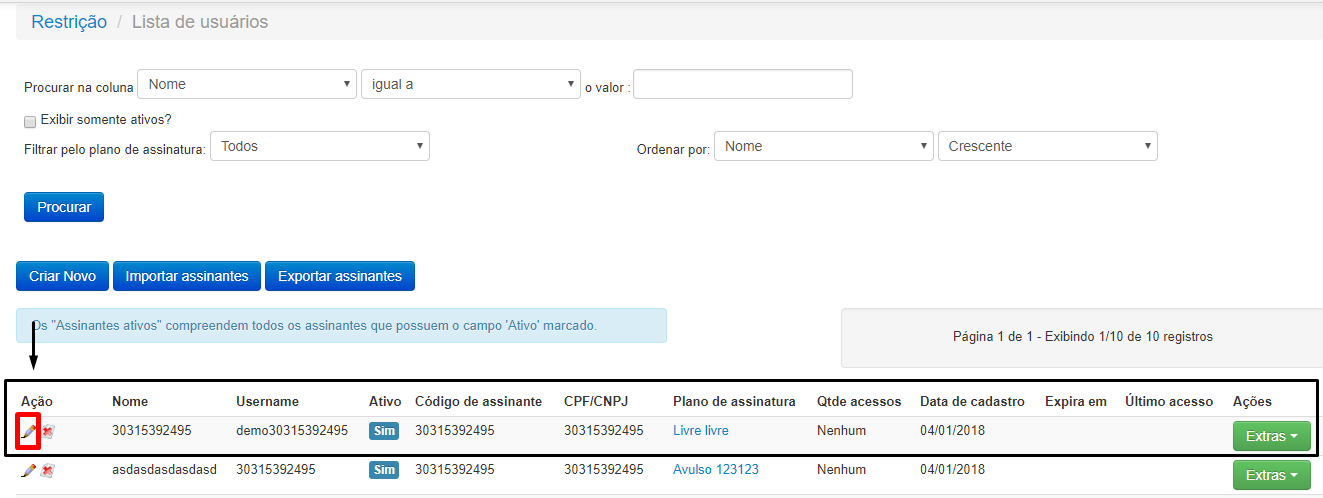The height and width of the screenshot is (498, 1323).
Task: Select username demo30315392495 cell
Action: tap(292, 431)
